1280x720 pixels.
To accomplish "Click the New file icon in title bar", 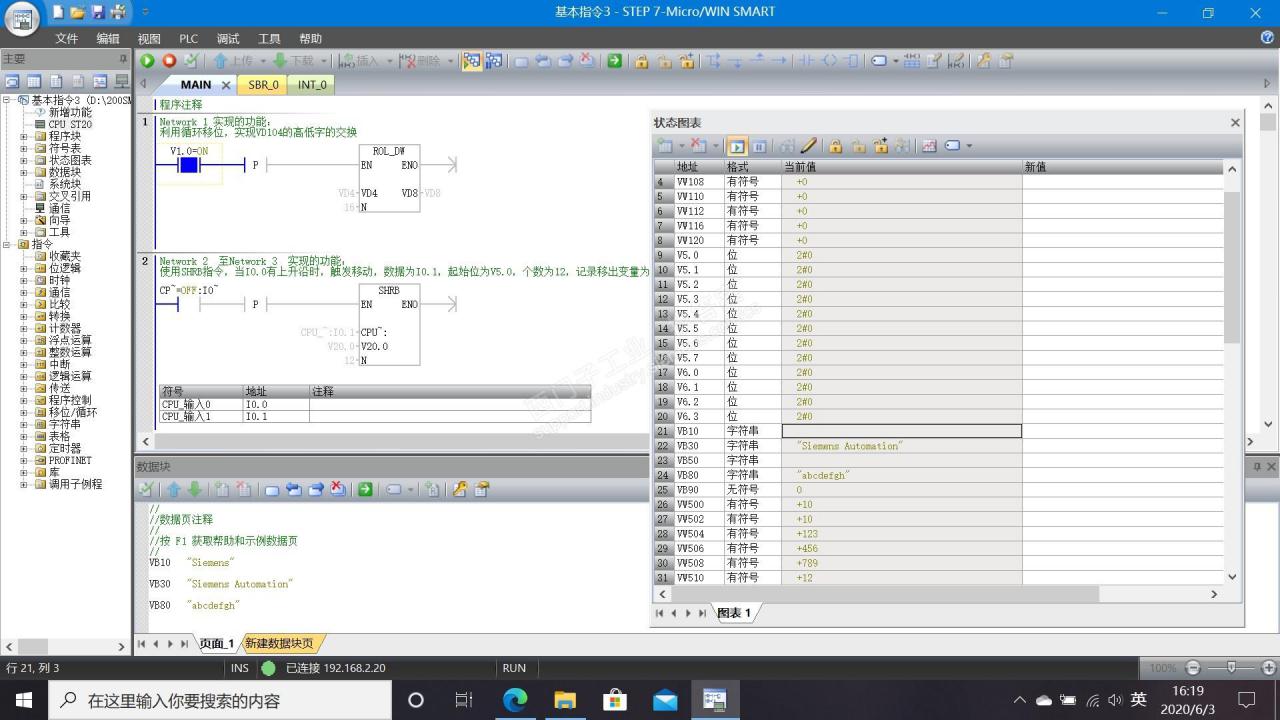I will click(58, 12).
